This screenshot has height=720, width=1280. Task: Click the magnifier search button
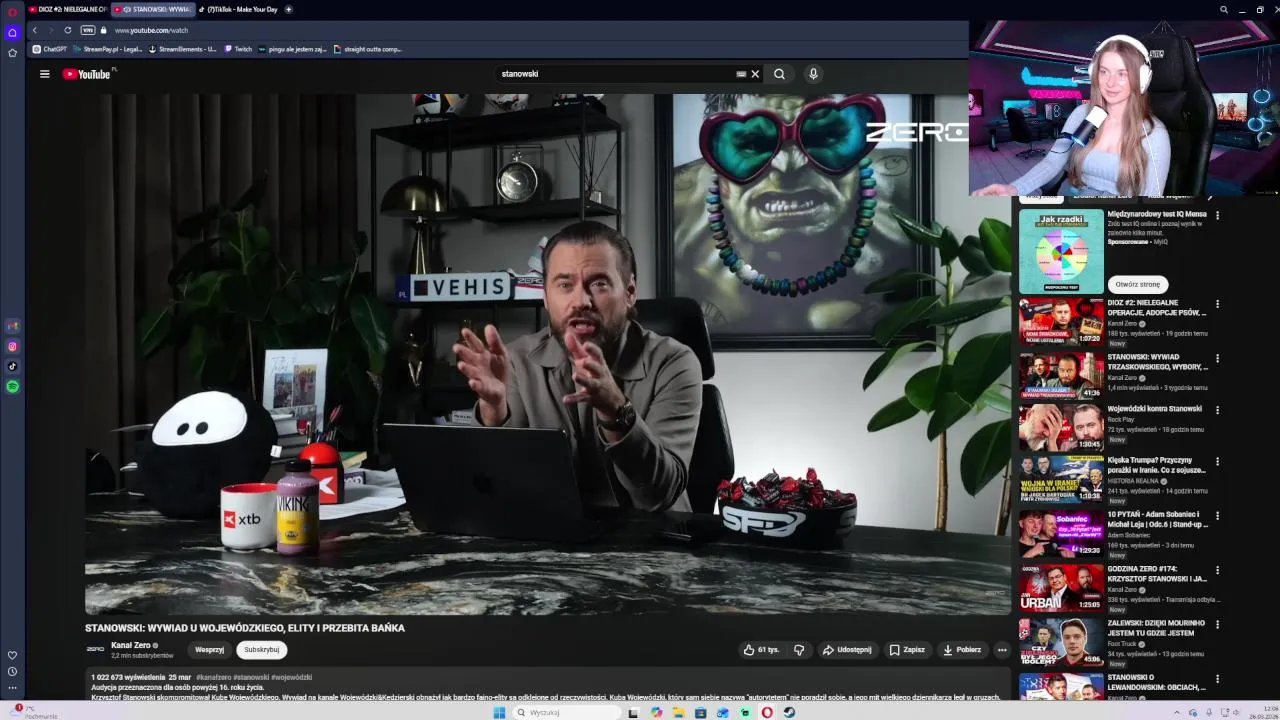(x=779, y=74)
